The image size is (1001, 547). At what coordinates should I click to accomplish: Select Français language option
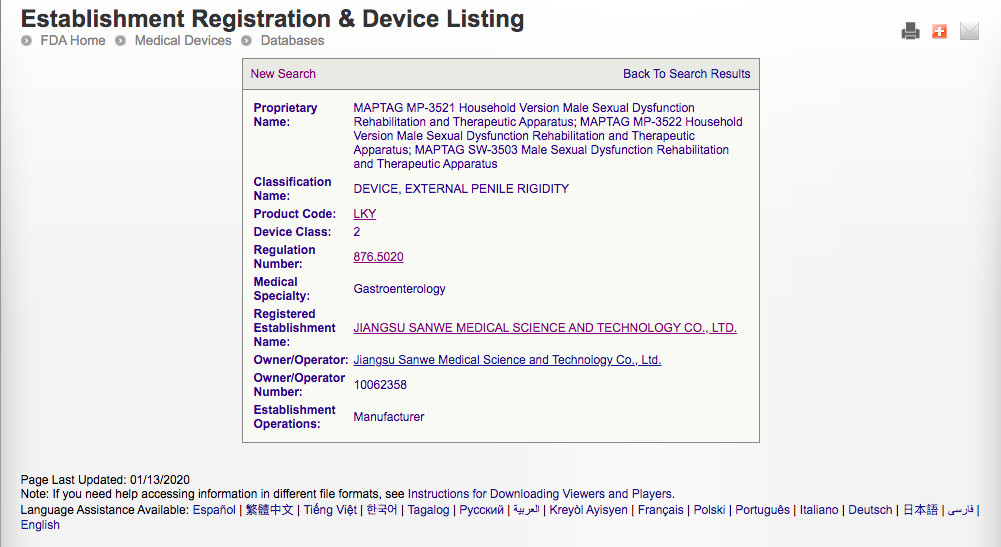[x=661, y=510]
